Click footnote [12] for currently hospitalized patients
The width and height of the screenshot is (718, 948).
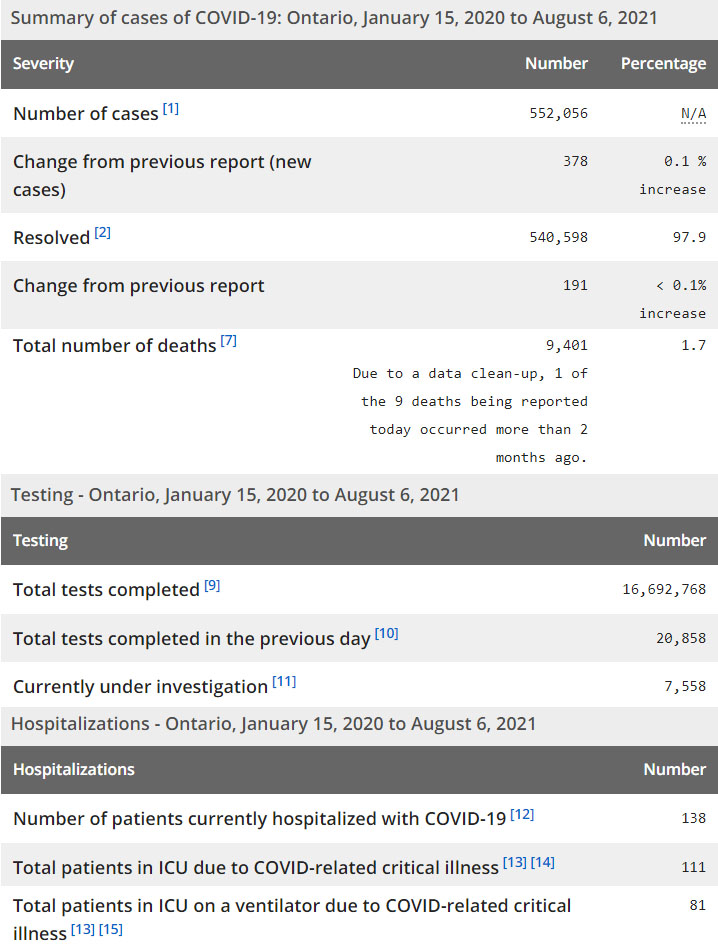click(x=522, y=814)
